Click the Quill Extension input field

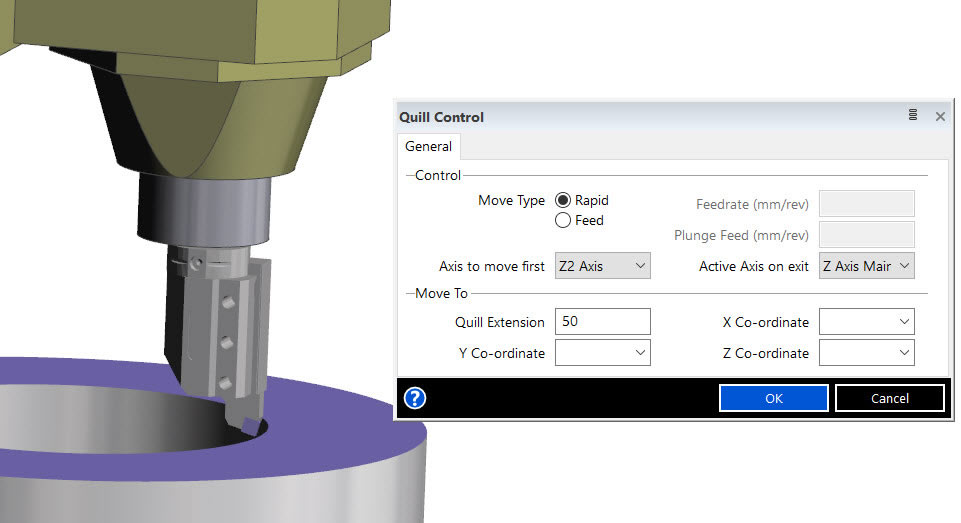tap(602, 322)
